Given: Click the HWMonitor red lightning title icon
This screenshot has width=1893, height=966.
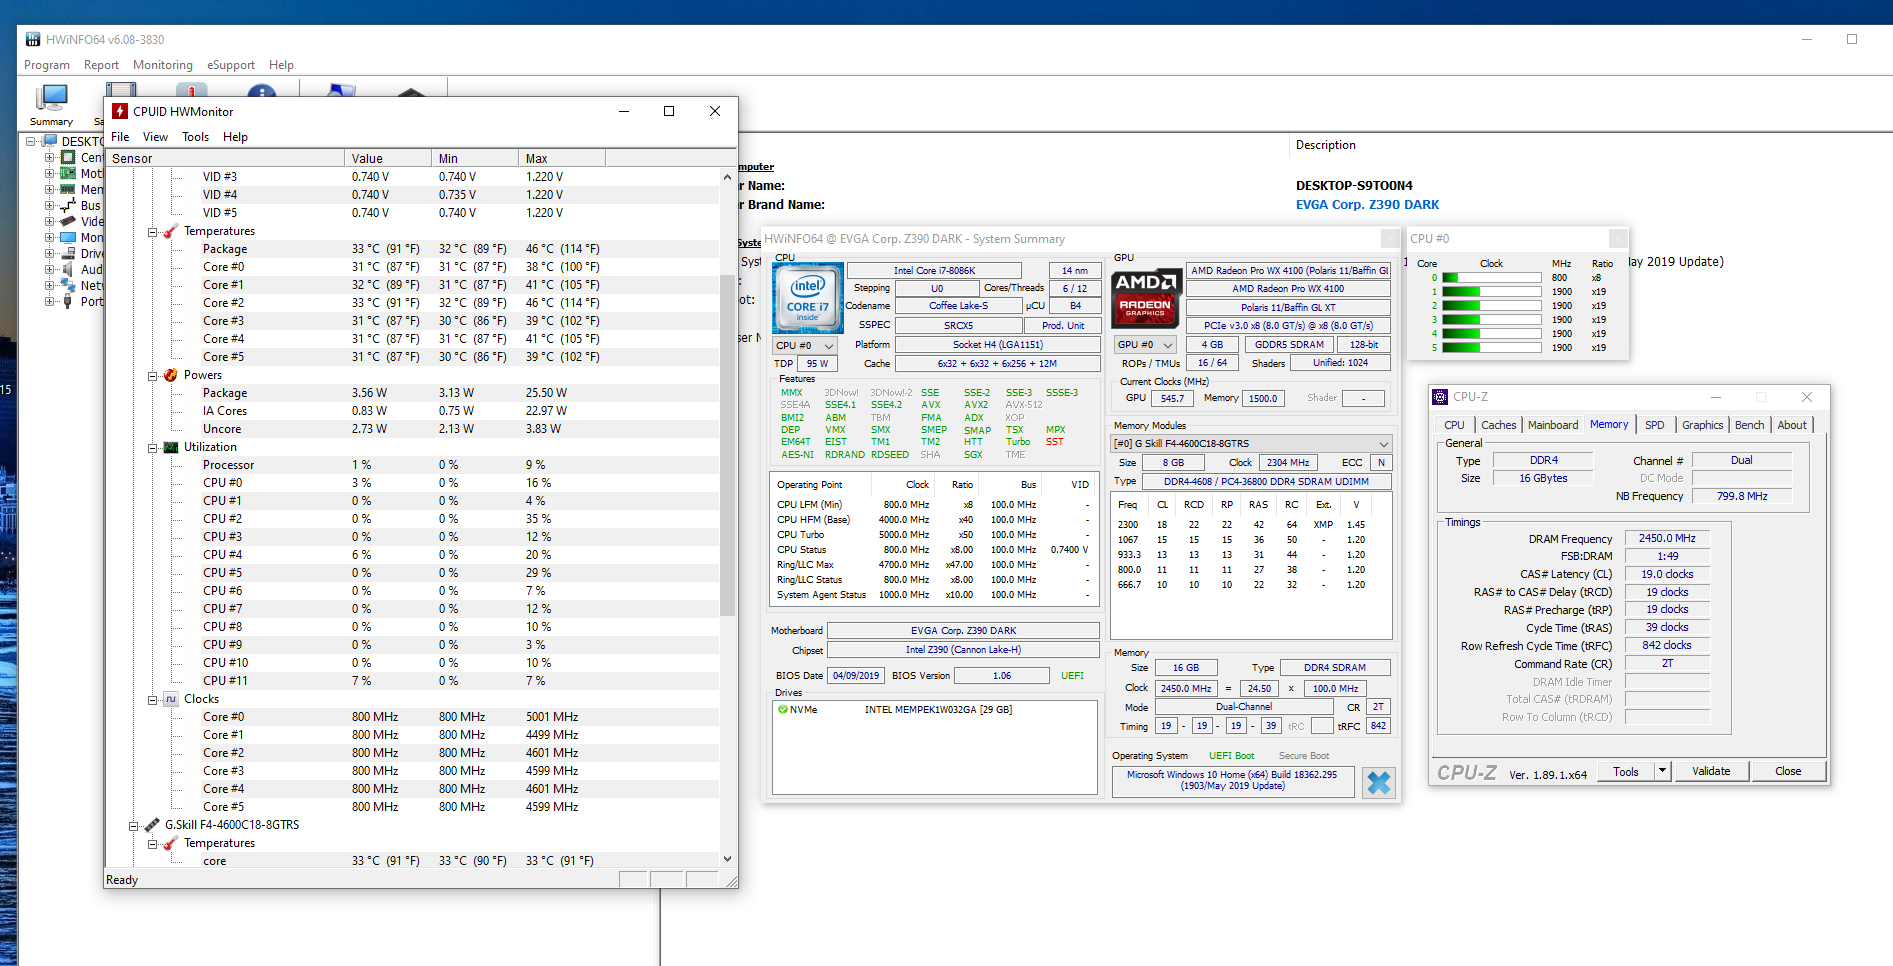Looking at the screenshot, I should pyautogui.click(x=120, y=111).
